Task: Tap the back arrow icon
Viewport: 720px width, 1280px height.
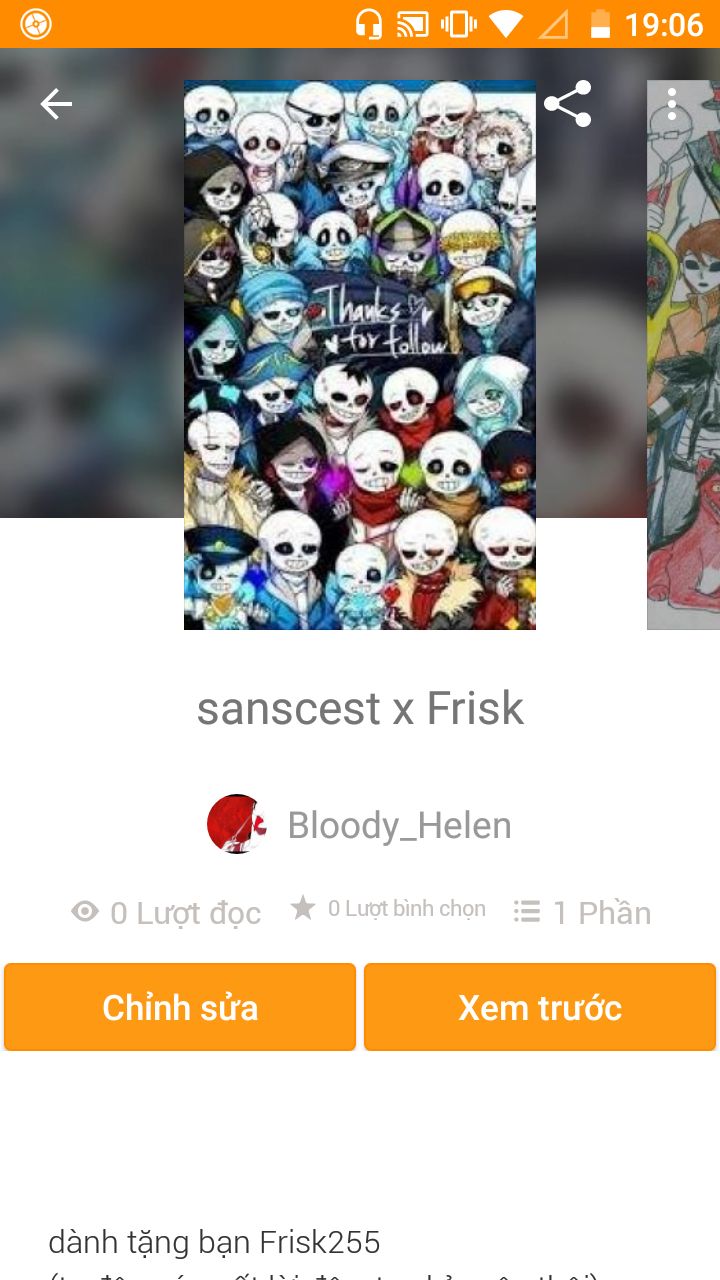Action: tap(56, 104)
